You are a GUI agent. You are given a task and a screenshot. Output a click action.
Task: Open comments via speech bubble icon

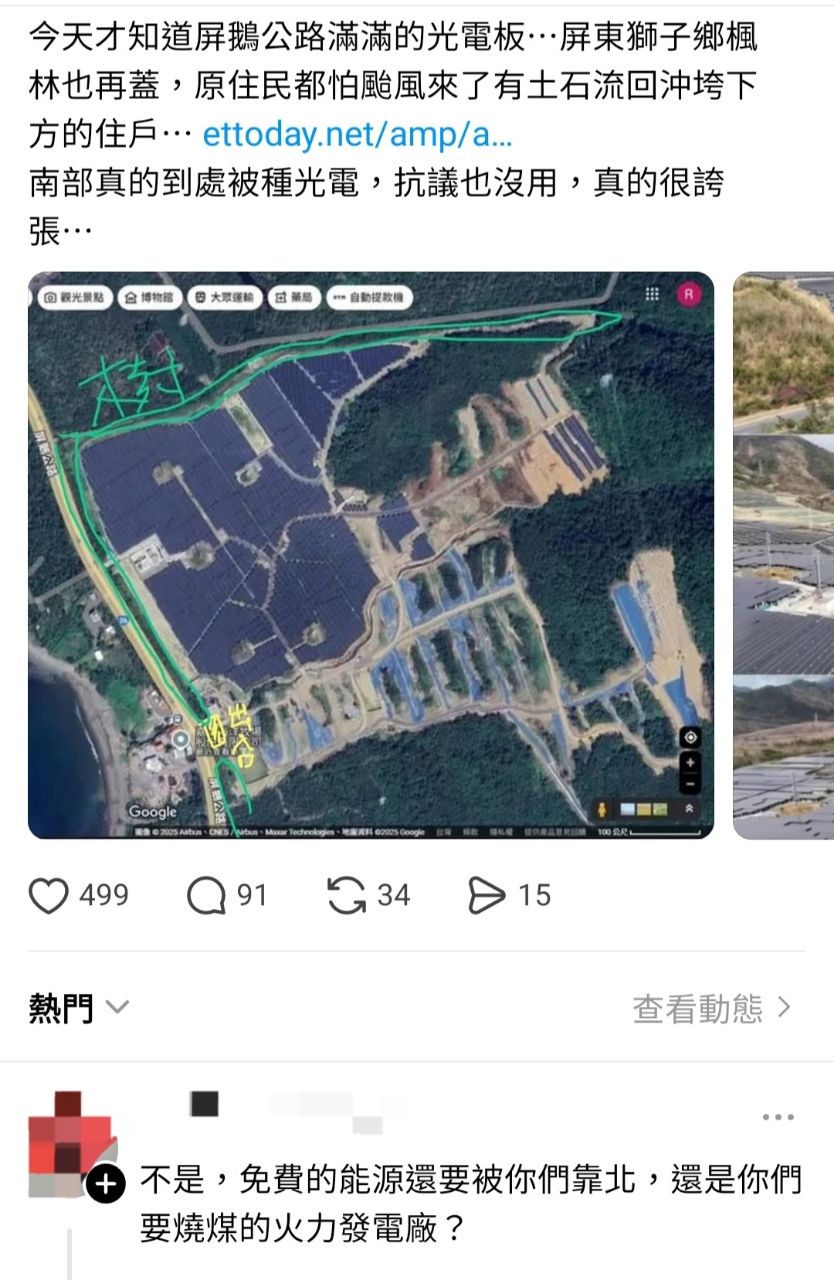pyautogui.click(x=206, y=895)
